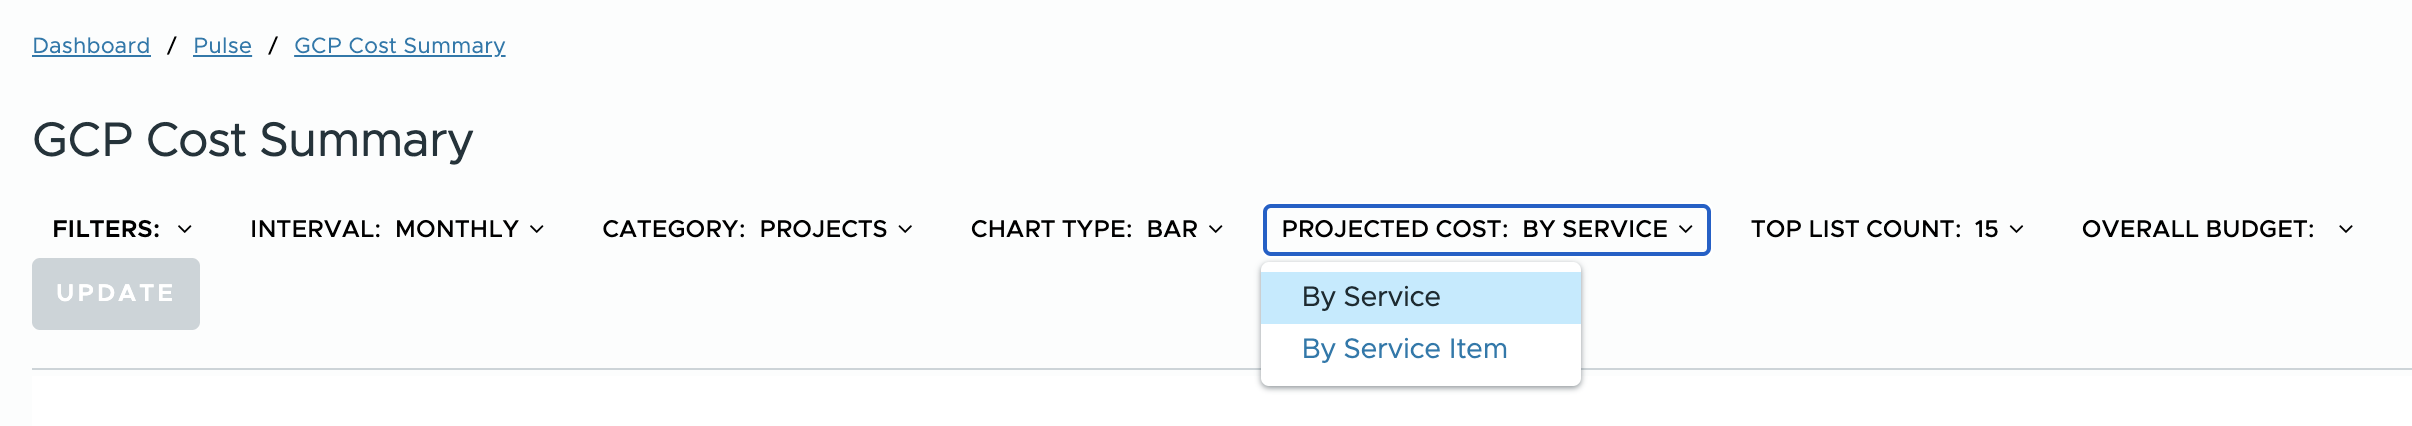
Task: Click the down chevron next to Projects
Action: coord(905,229)
